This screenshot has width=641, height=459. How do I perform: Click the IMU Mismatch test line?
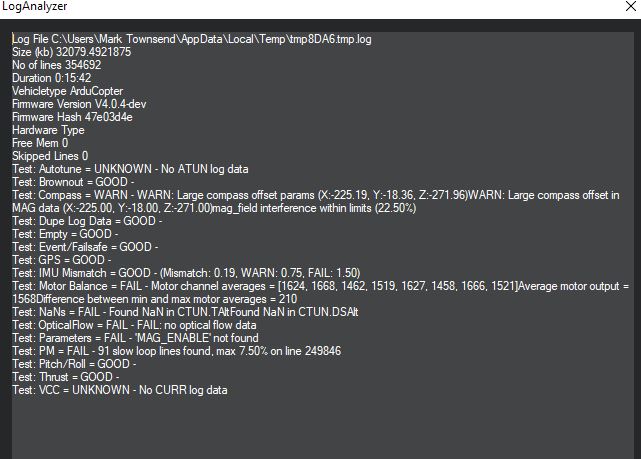click(x=186, y=273)
